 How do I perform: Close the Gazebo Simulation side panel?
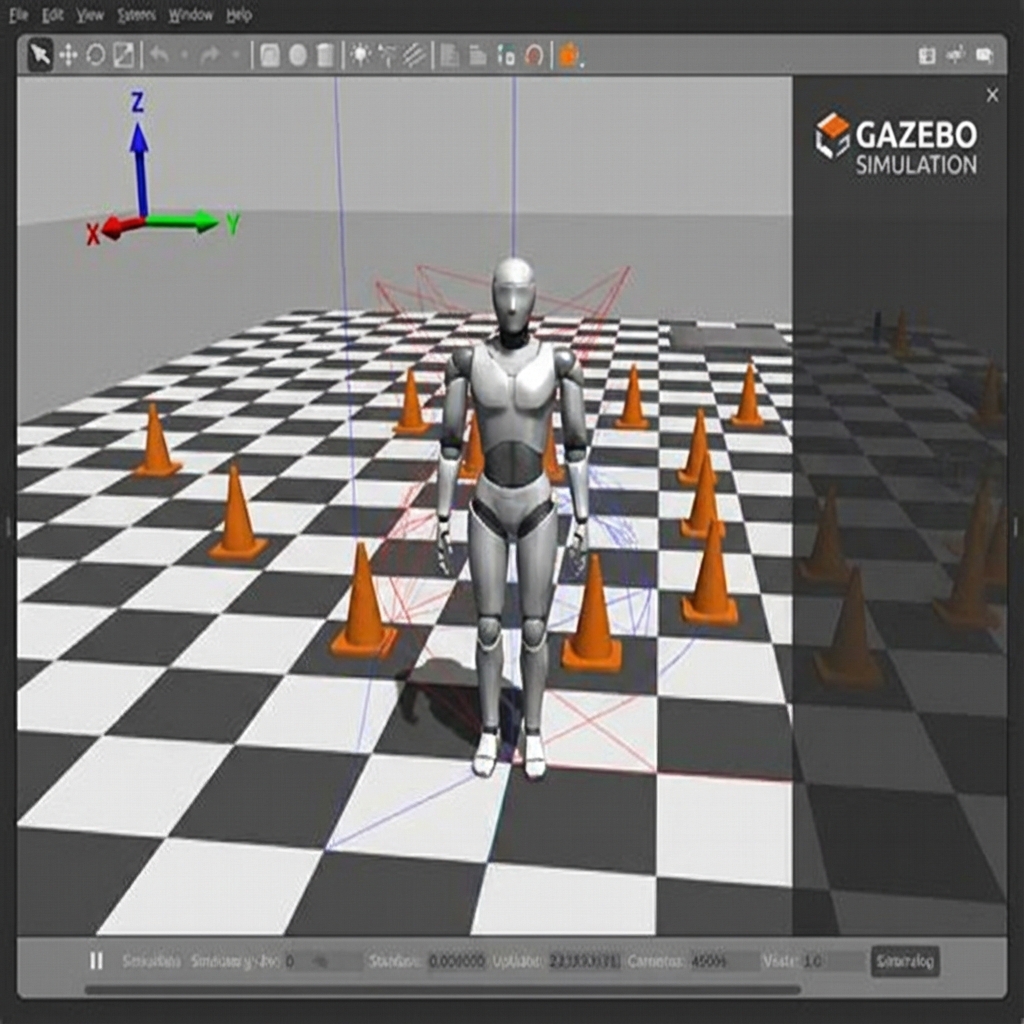(x=992, y=95)
